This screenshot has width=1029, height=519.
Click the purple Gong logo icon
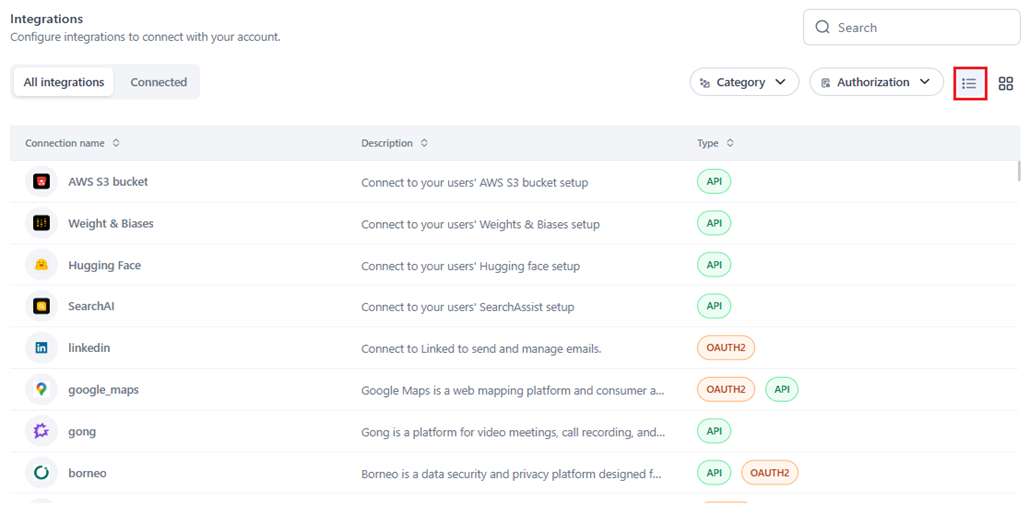point(42,431)
